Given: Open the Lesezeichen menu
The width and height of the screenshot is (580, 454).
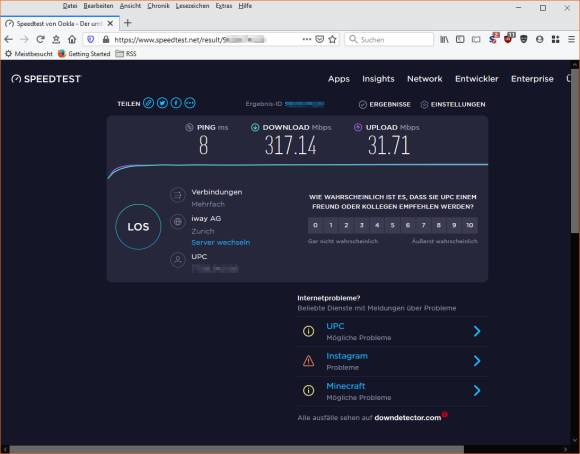Looking at the screenshot, I should click(x=192, y=6).
